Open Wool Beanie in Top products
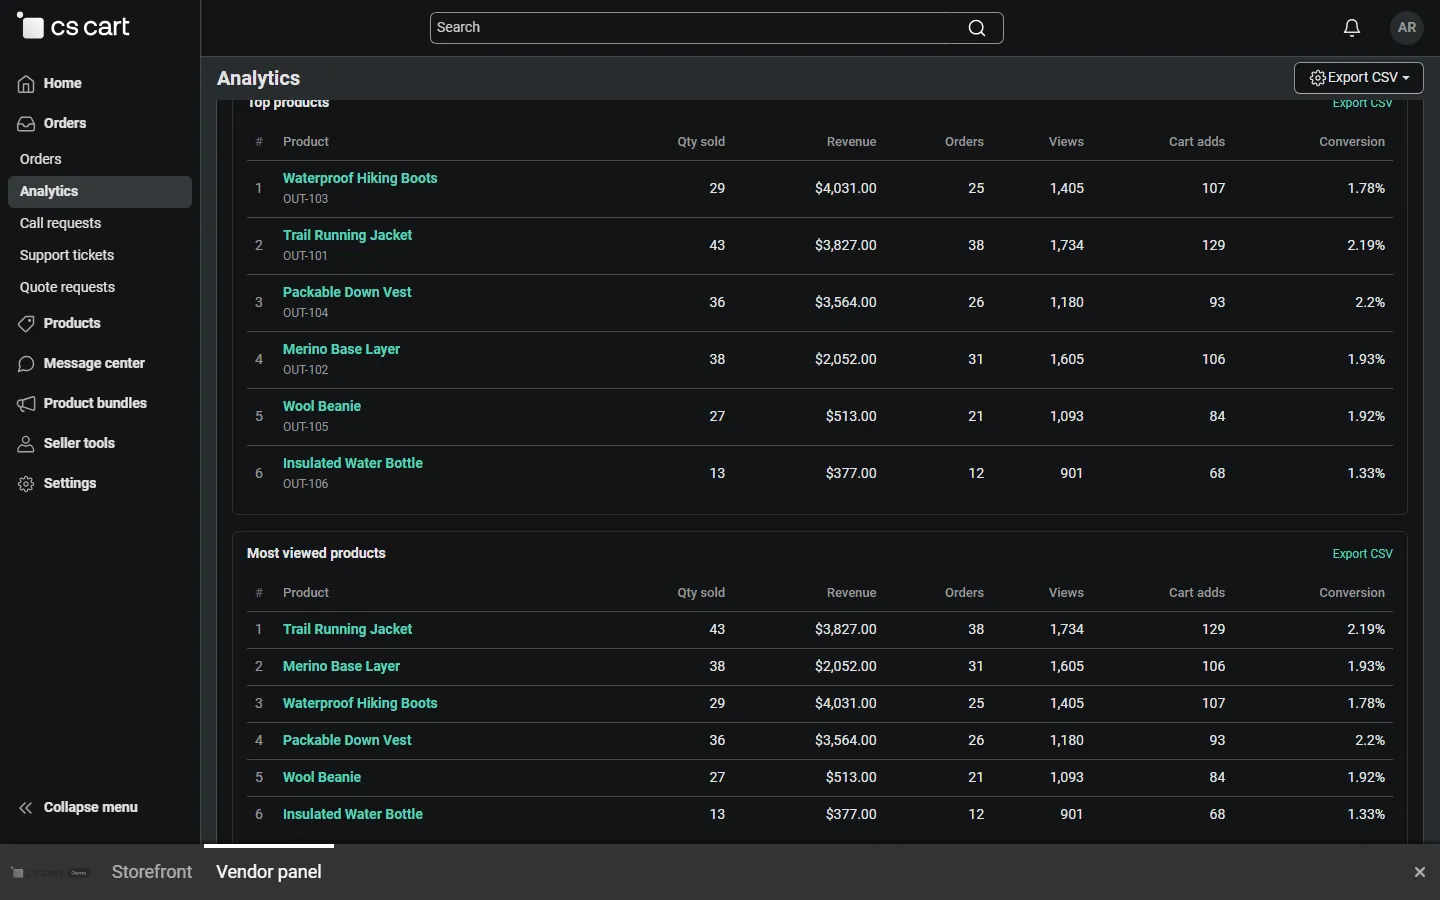This screenshot has height=900, width=1440. (x=322, y=407)
